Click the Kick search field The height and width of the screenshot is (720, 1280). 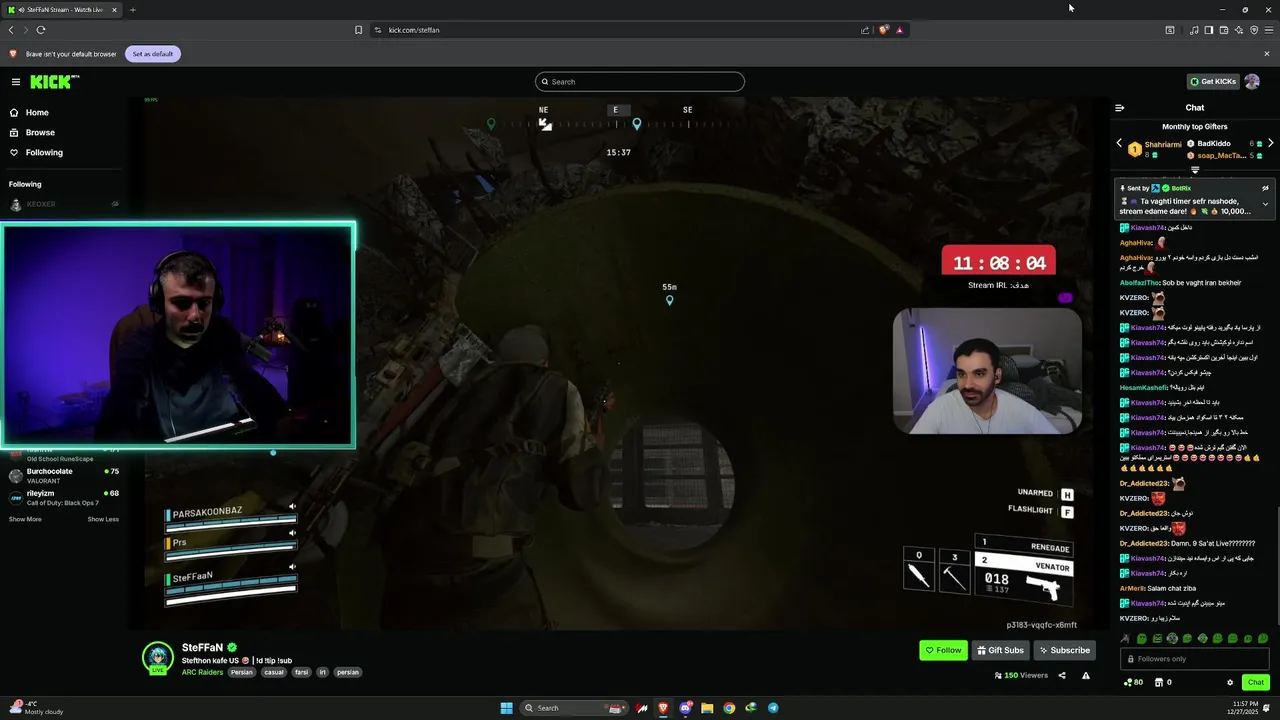click(x=640, y=82)
